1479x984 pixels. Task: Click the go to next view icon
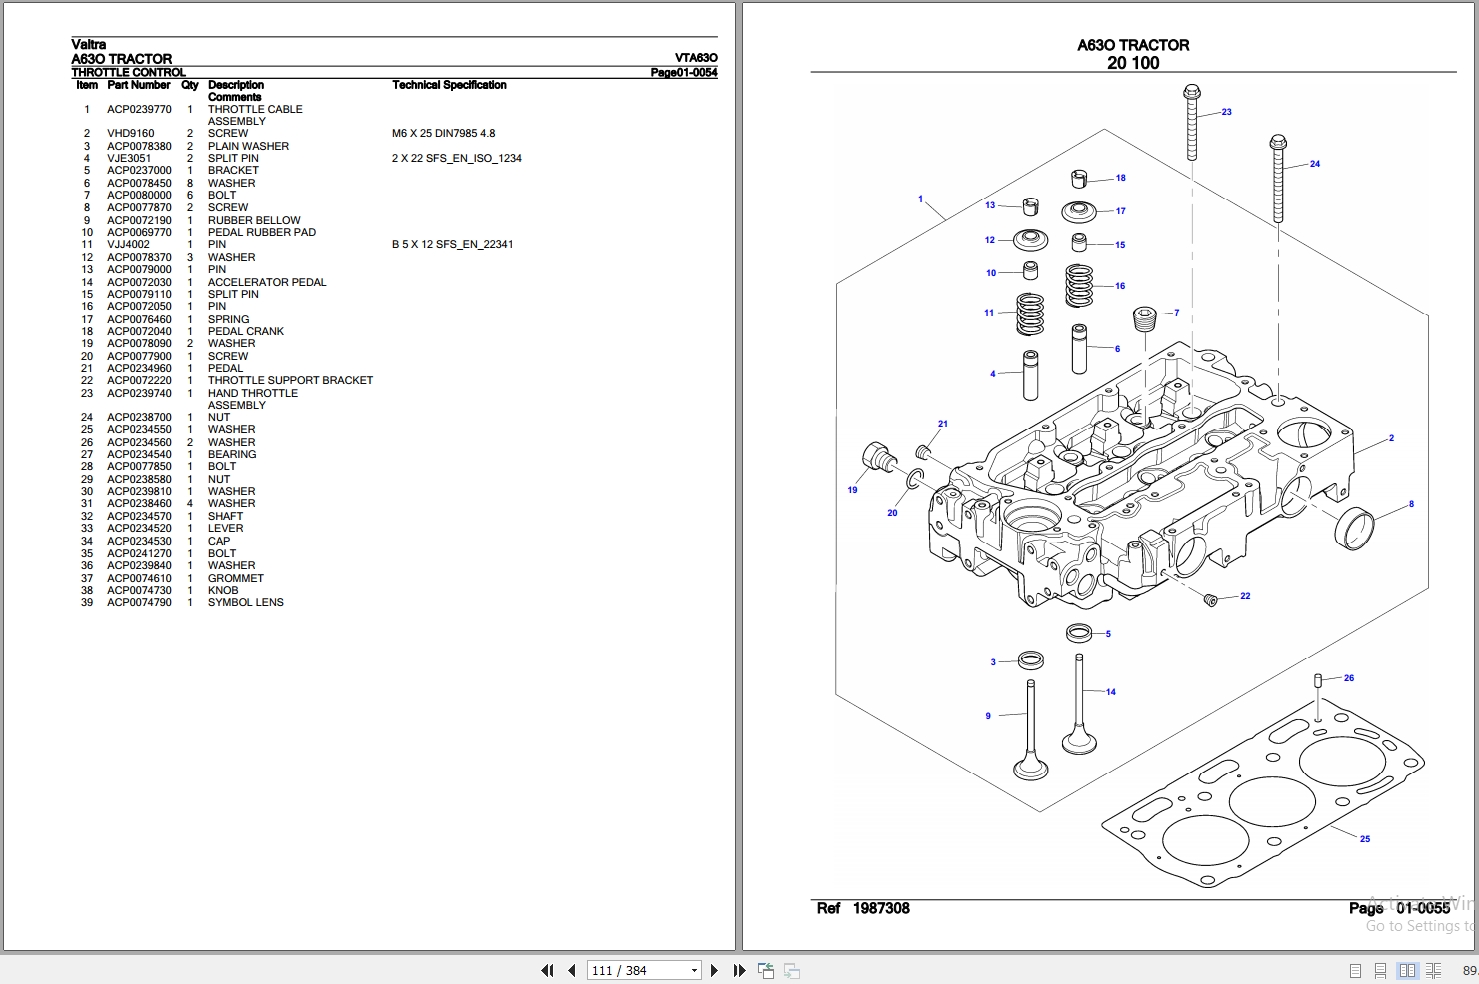click(791, 970)
